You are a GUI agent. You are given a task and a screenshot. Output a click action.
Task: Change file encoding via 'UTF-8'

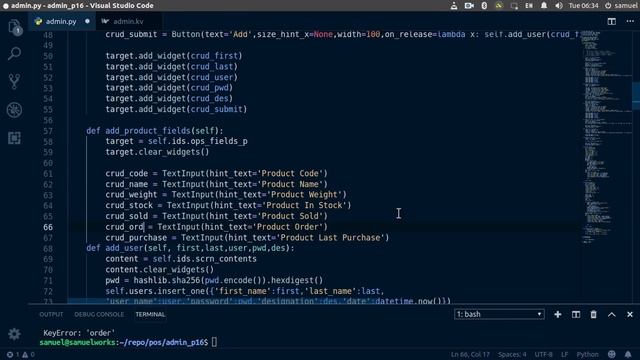[x=543, y=354]
